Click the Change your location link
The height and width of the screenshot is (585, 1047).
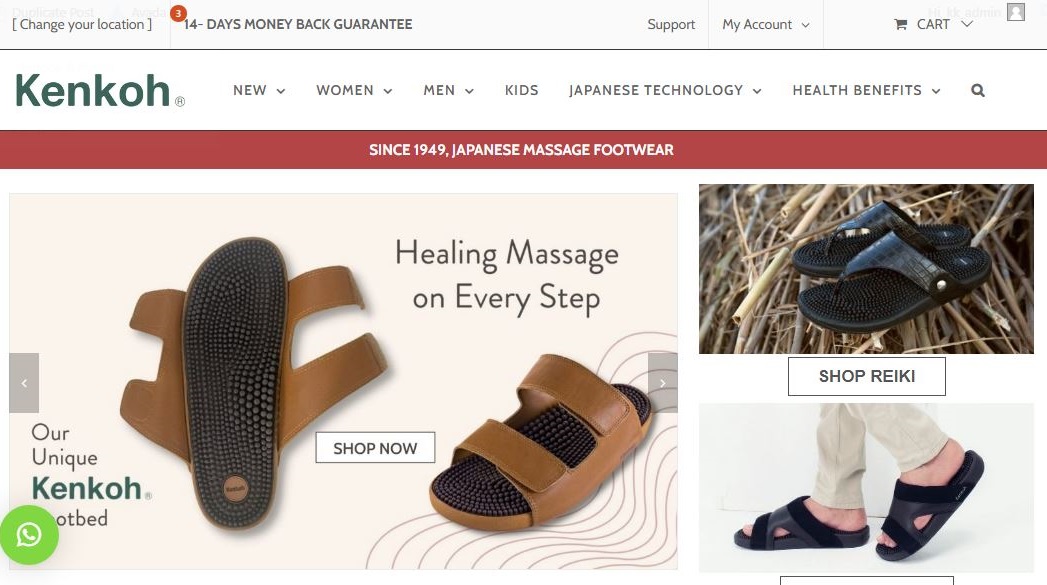click(82, 25)
